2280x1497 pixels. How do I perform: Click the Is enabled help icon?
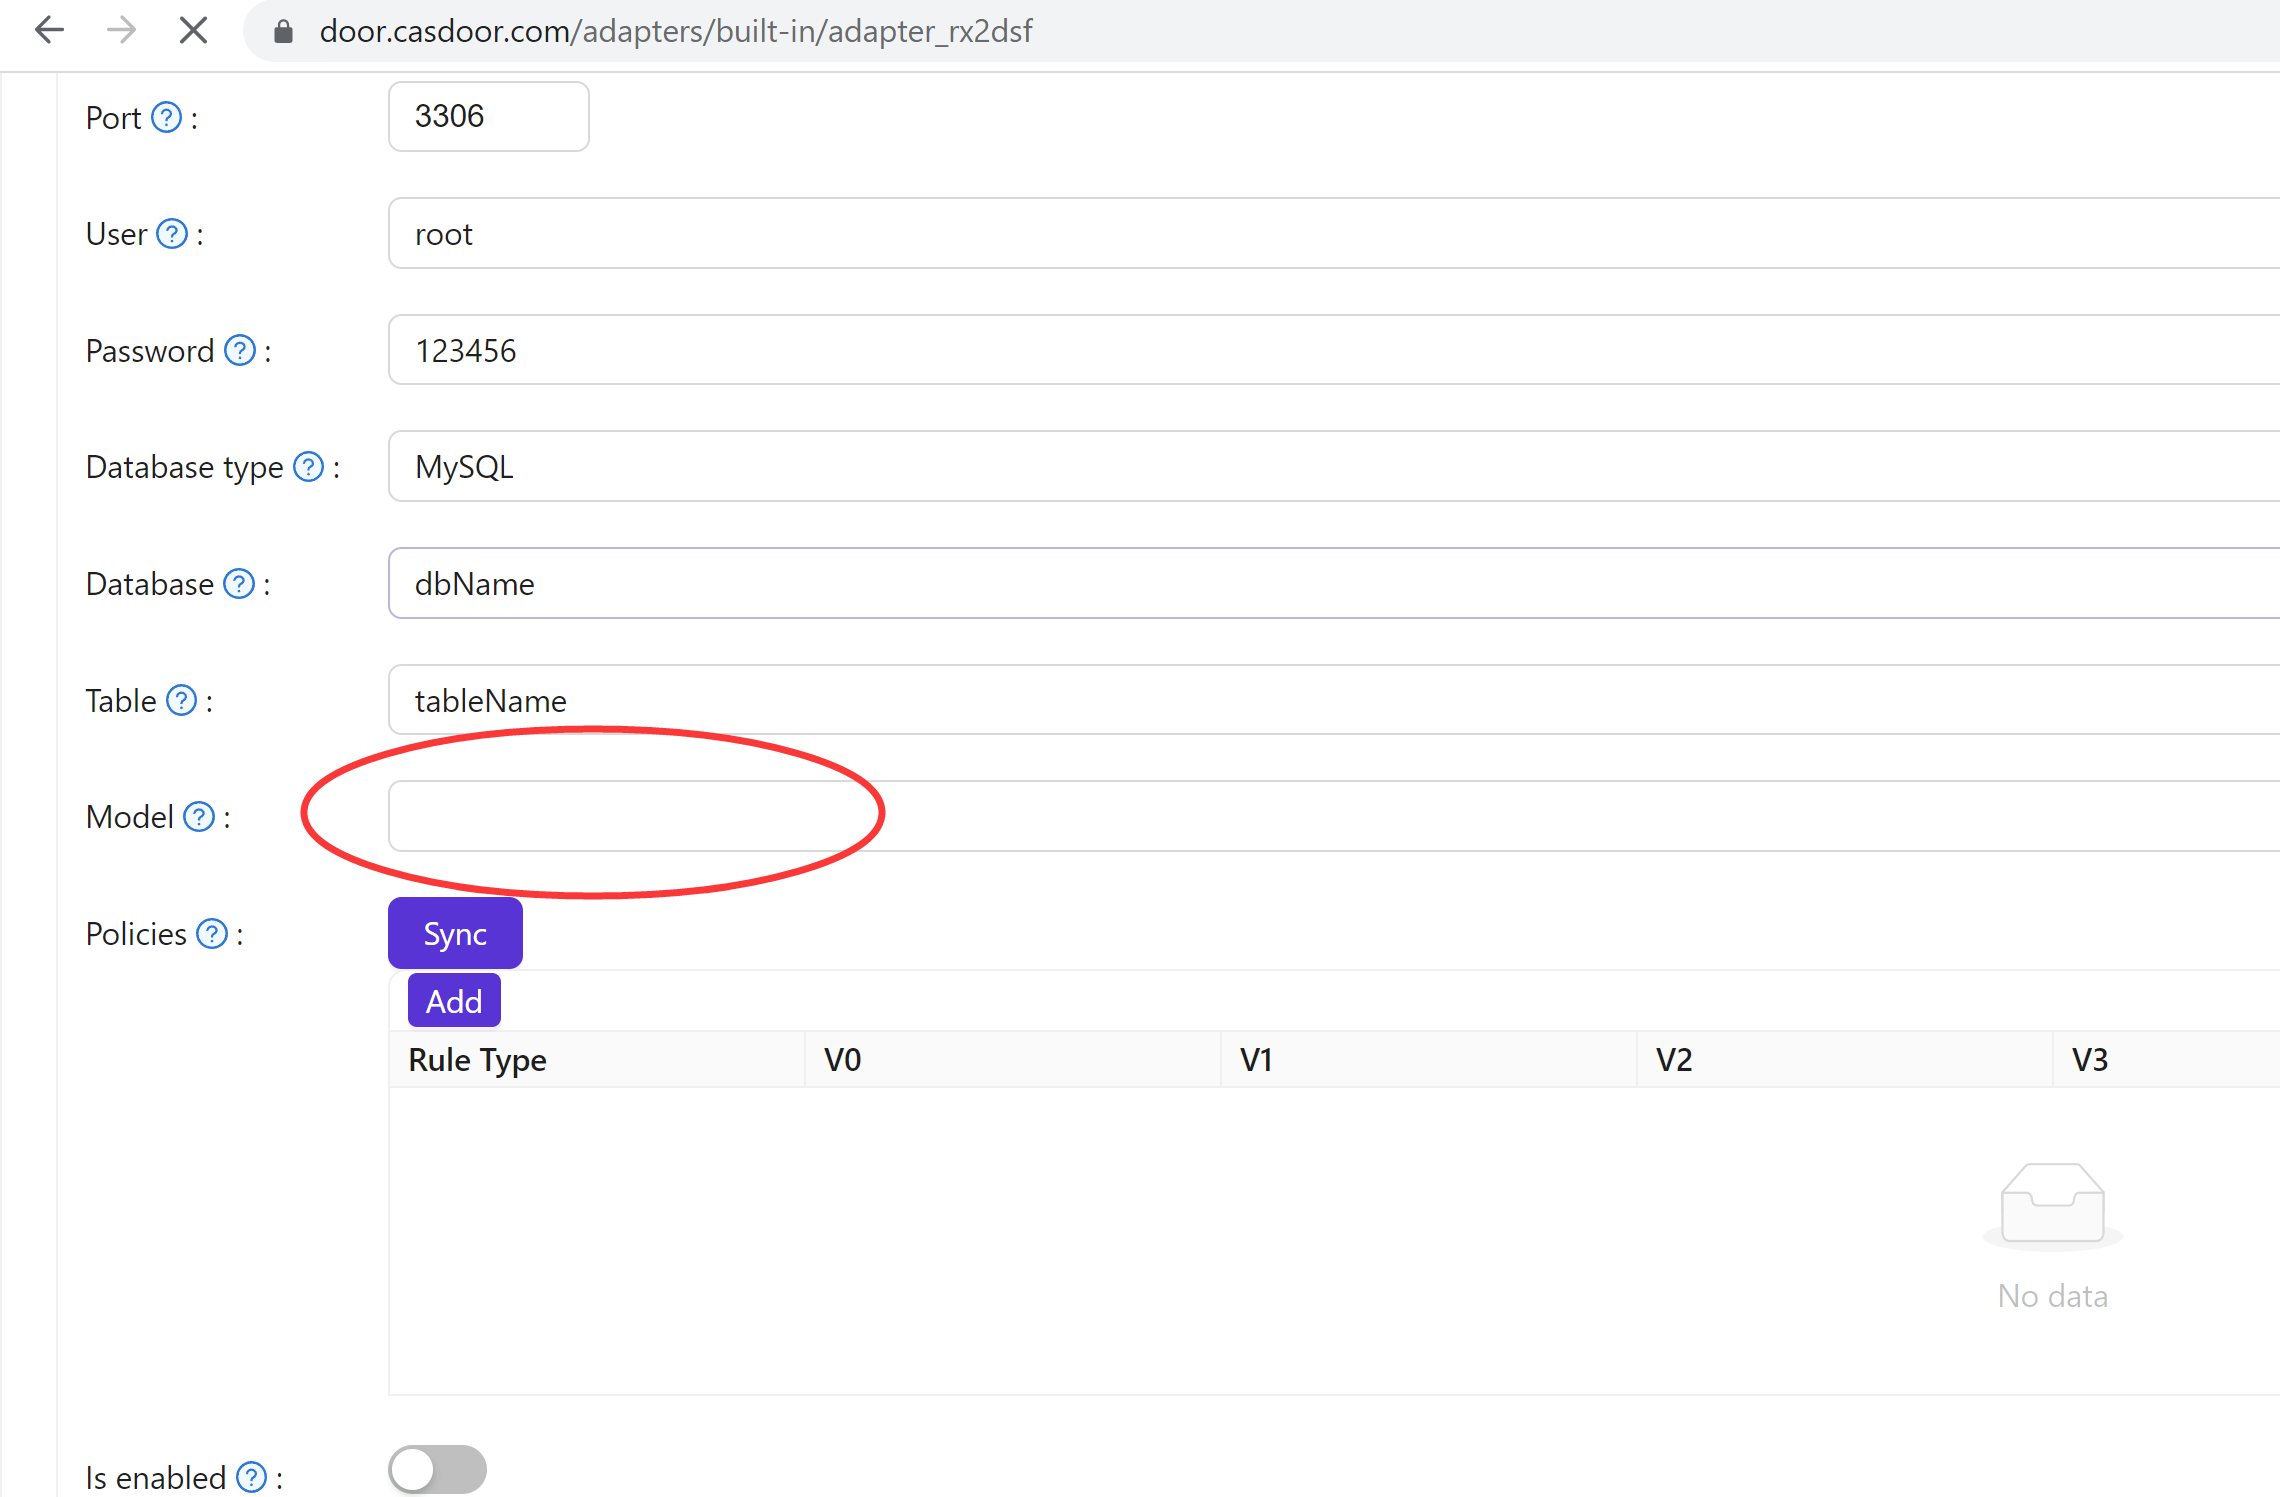250,1477
